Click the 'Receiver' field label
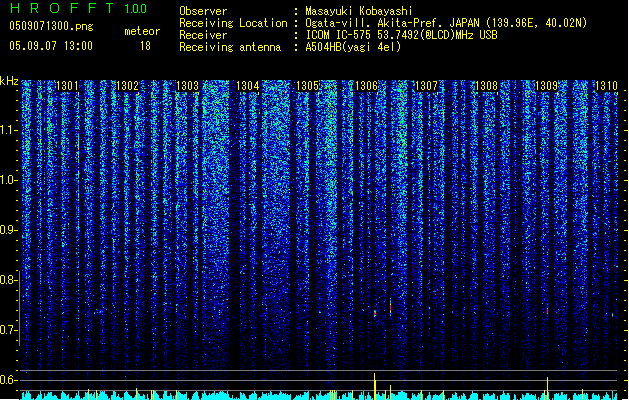Image resolution: width=629 pixels, height=400 pixels. (203, 35)
